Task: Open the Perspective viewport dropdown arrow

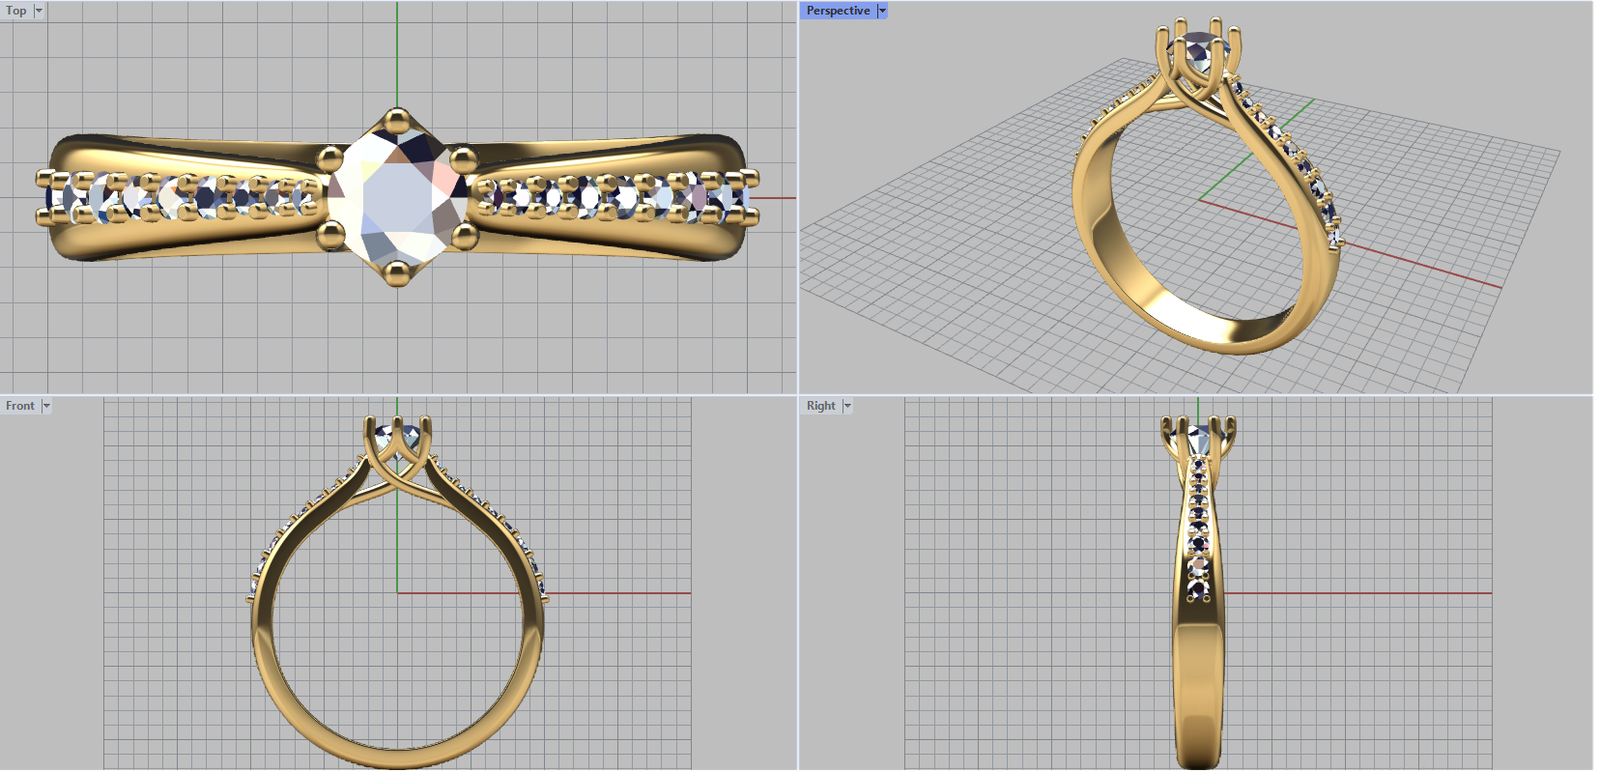Action: point(882,11)
